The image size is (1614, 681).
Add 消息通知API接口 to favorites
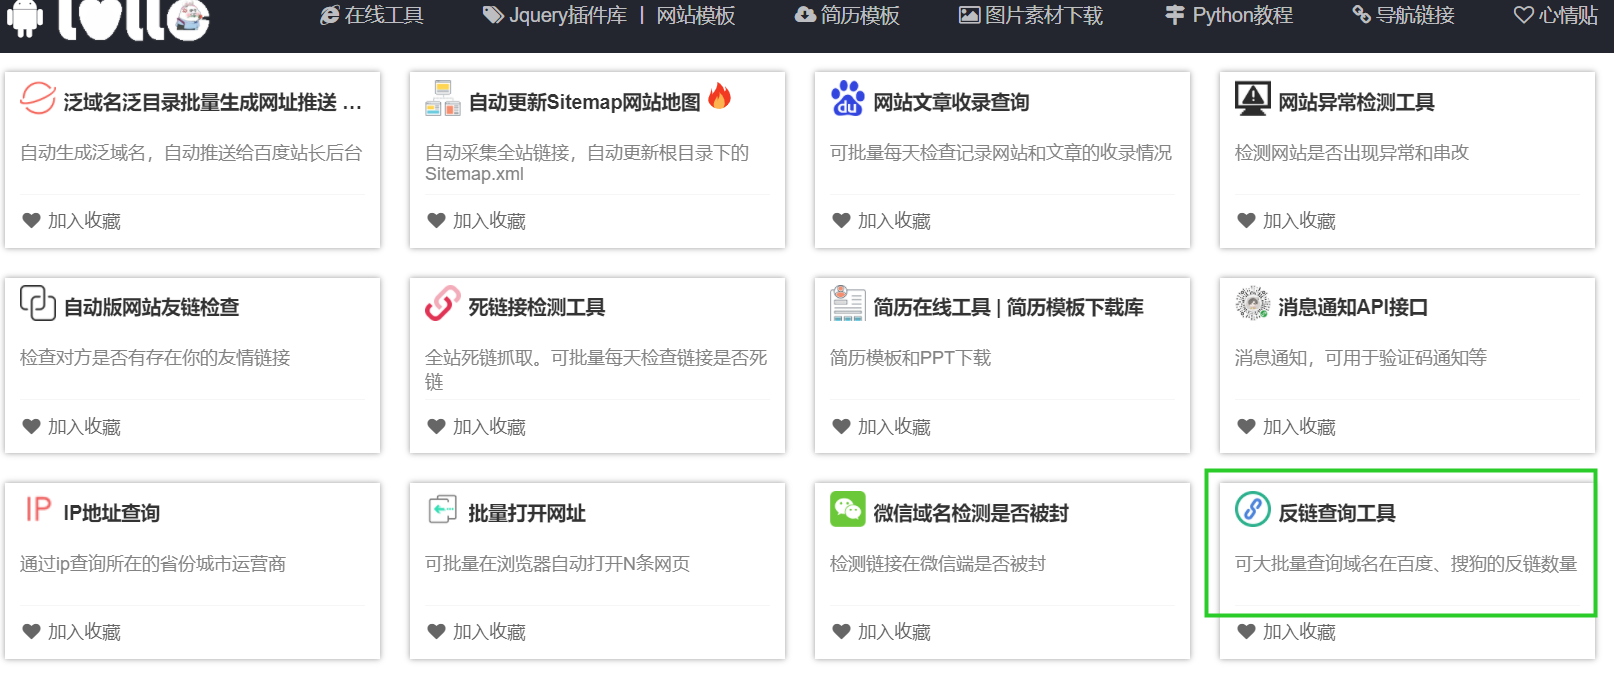click(x=1286, y=427)
